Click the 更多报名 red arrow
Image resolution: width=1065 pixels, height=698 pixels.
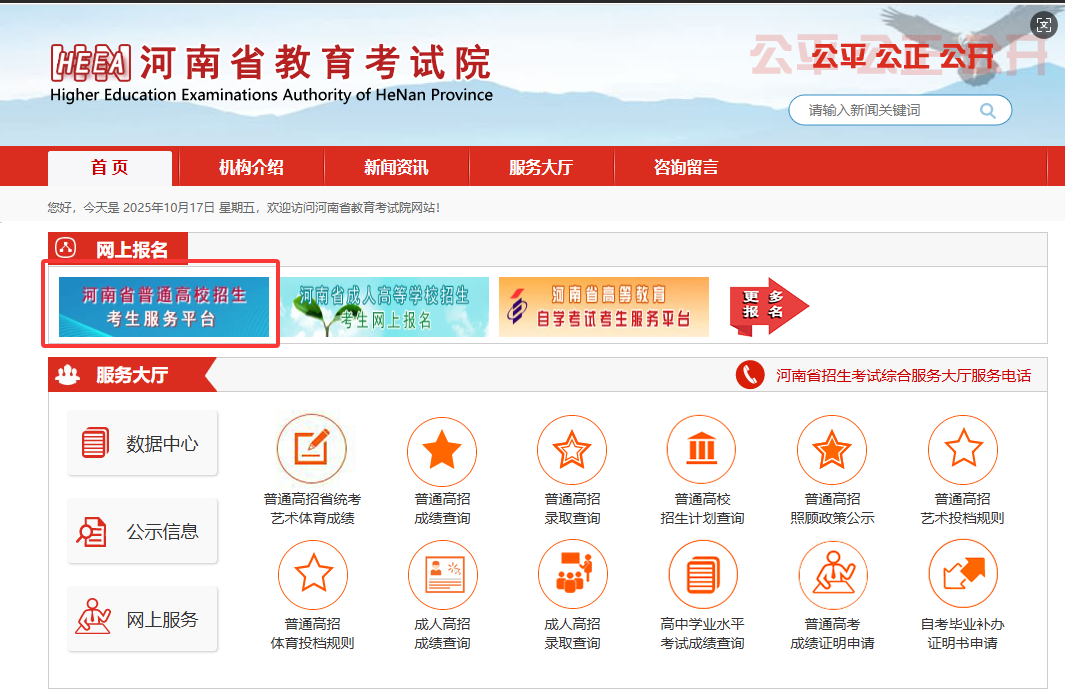pos(768,306)
